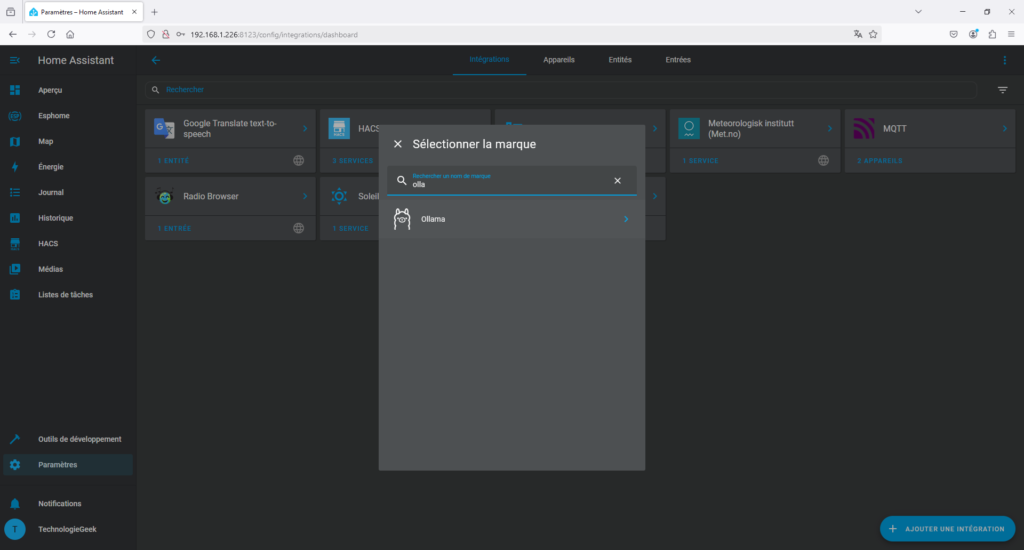
Task: Open the TechnologieGeek user profile
Action: click(x=67, y=529)
